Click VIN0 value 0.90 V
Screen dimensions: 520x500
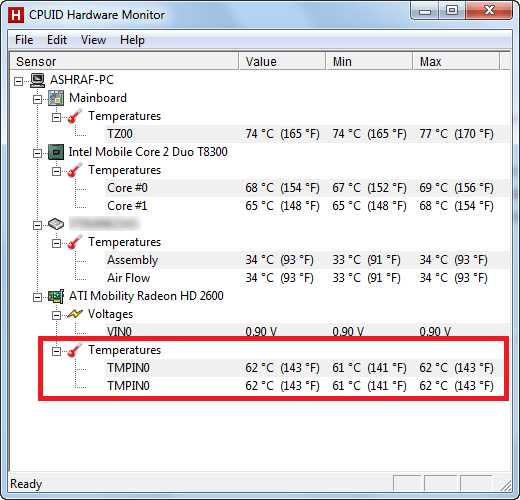tap(261, 332)
